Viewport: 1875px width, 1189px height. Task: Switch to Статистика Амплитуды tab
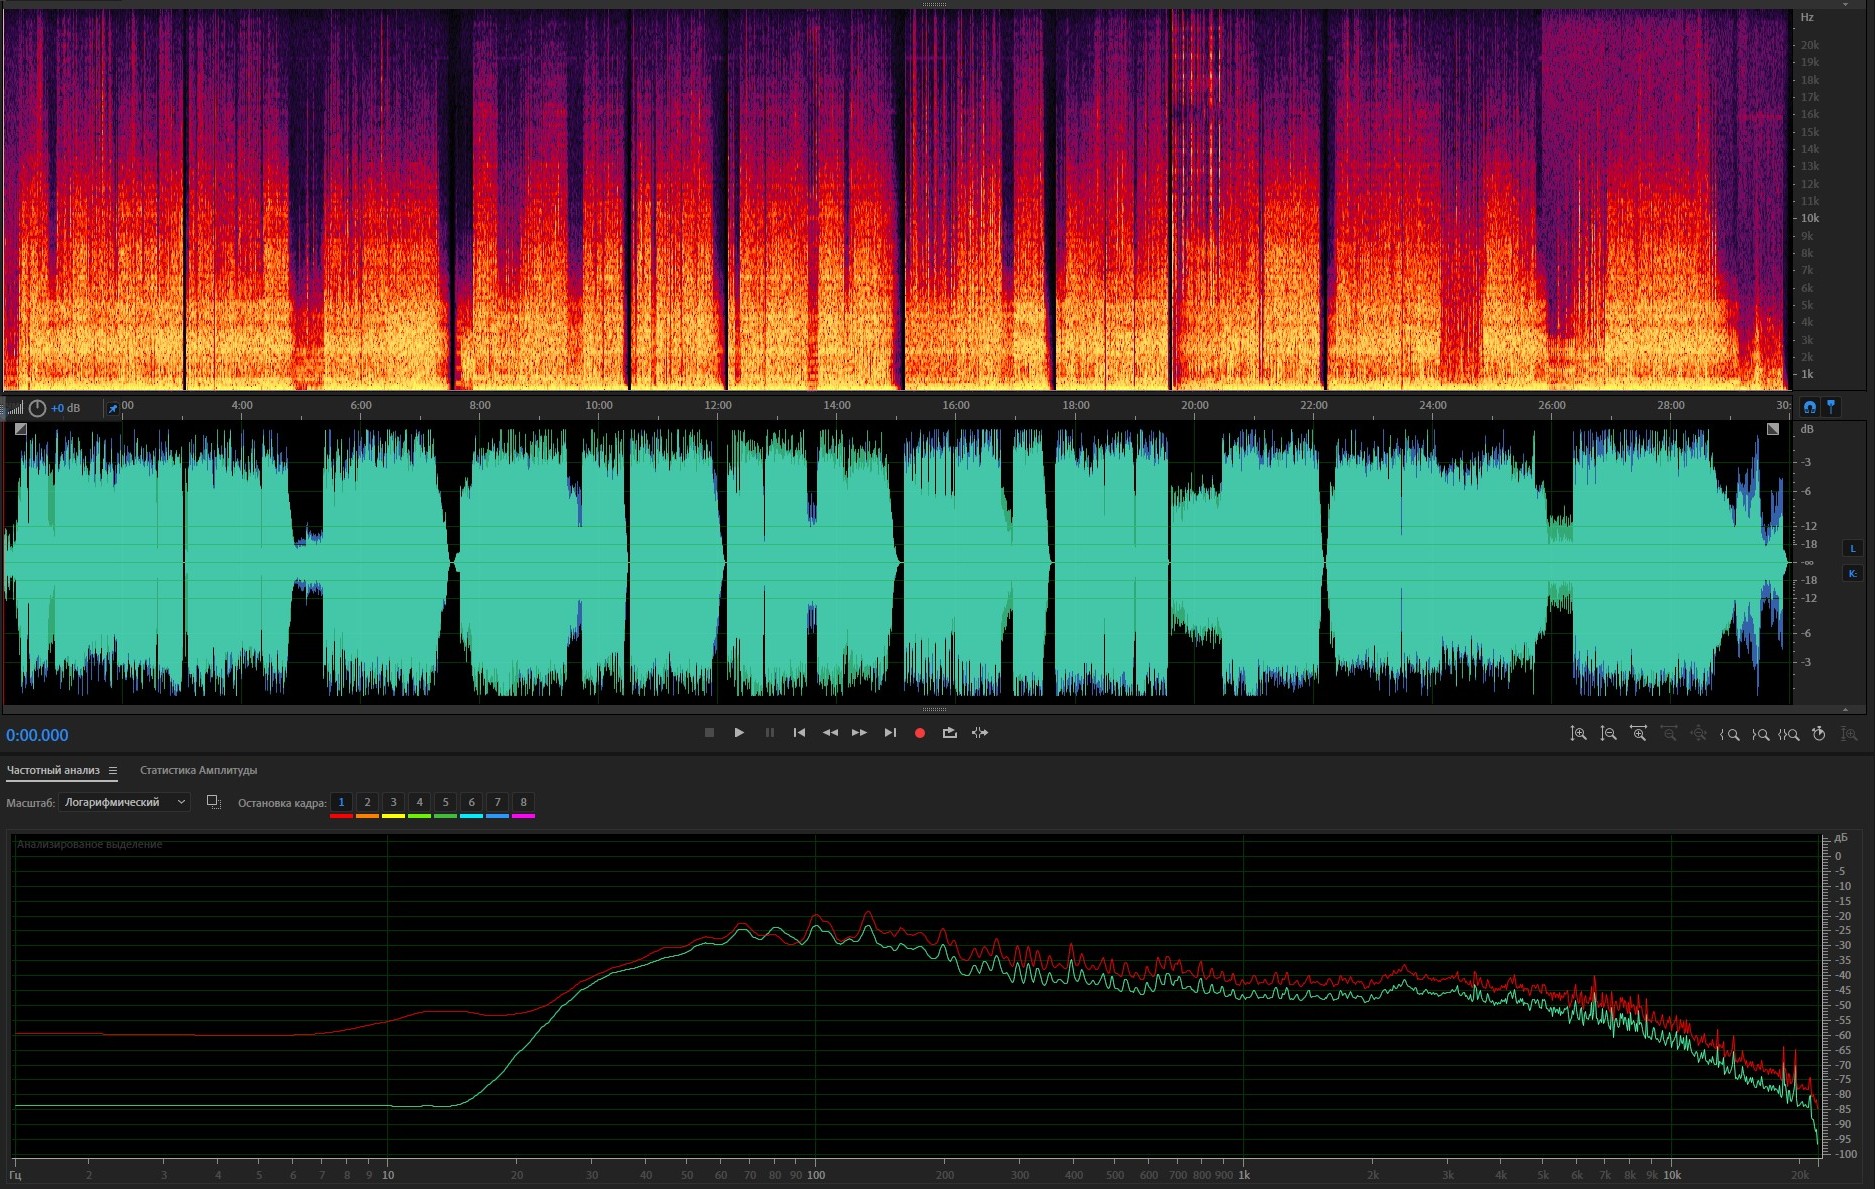pyautogui.click(x=198, y=770)
